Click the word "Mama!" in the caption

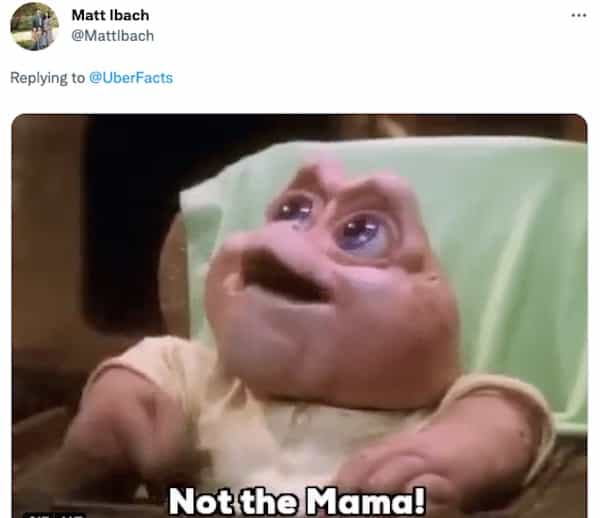pos(367,500)
